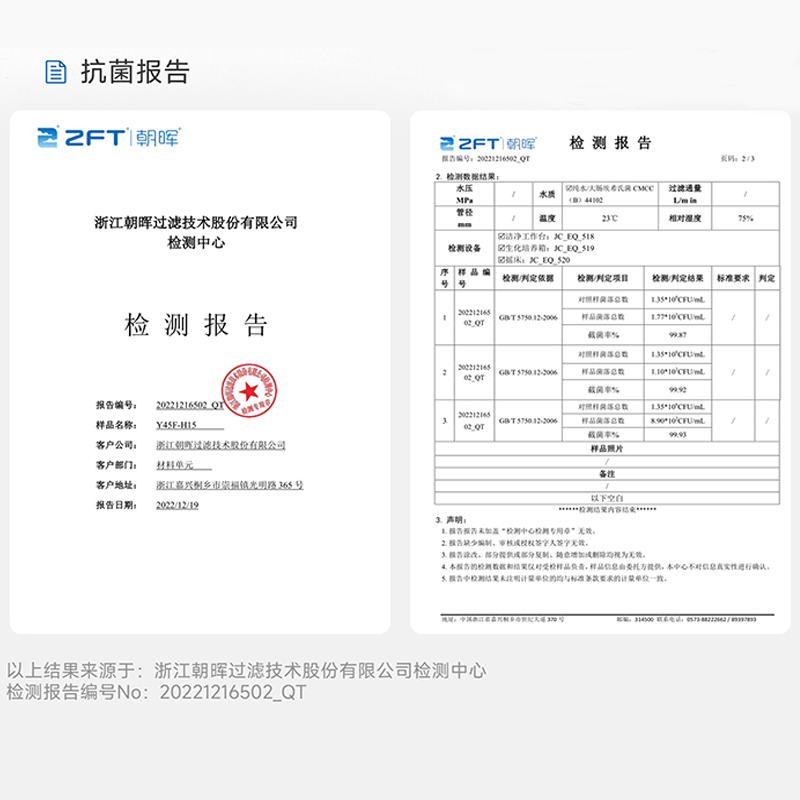Click the 浙江朝晖过滤技术股份有限公司 company title on the cover

click(196, 222)
